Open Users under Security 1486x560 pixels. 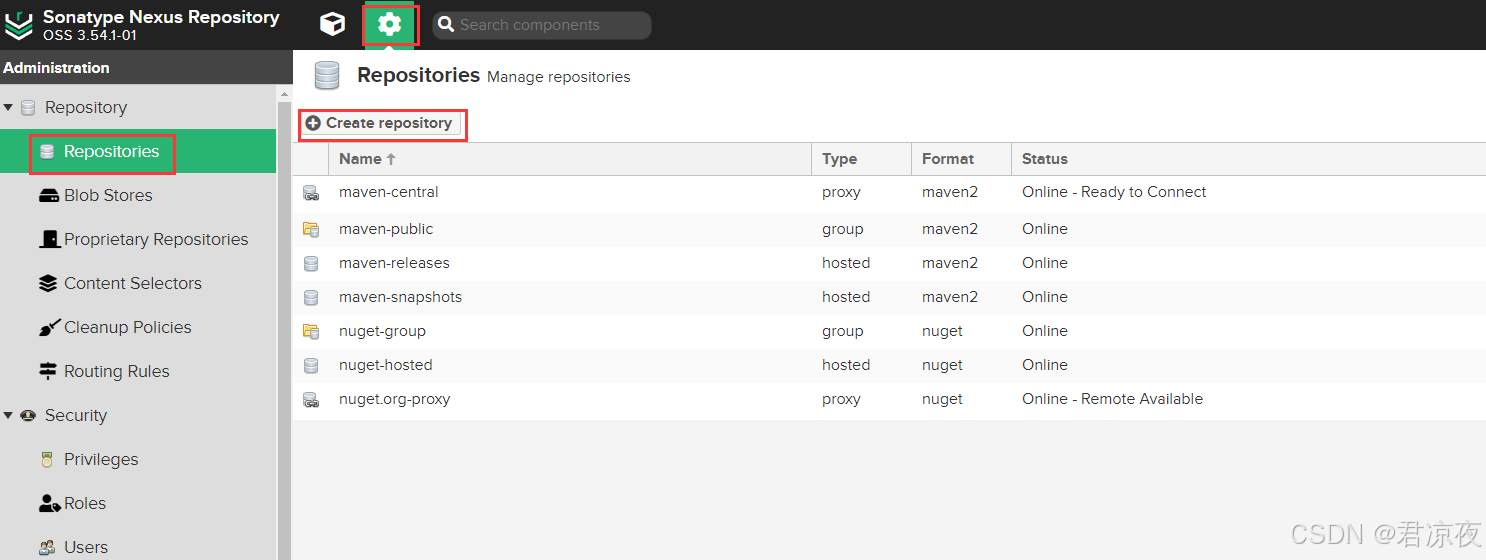pos(86,547)
